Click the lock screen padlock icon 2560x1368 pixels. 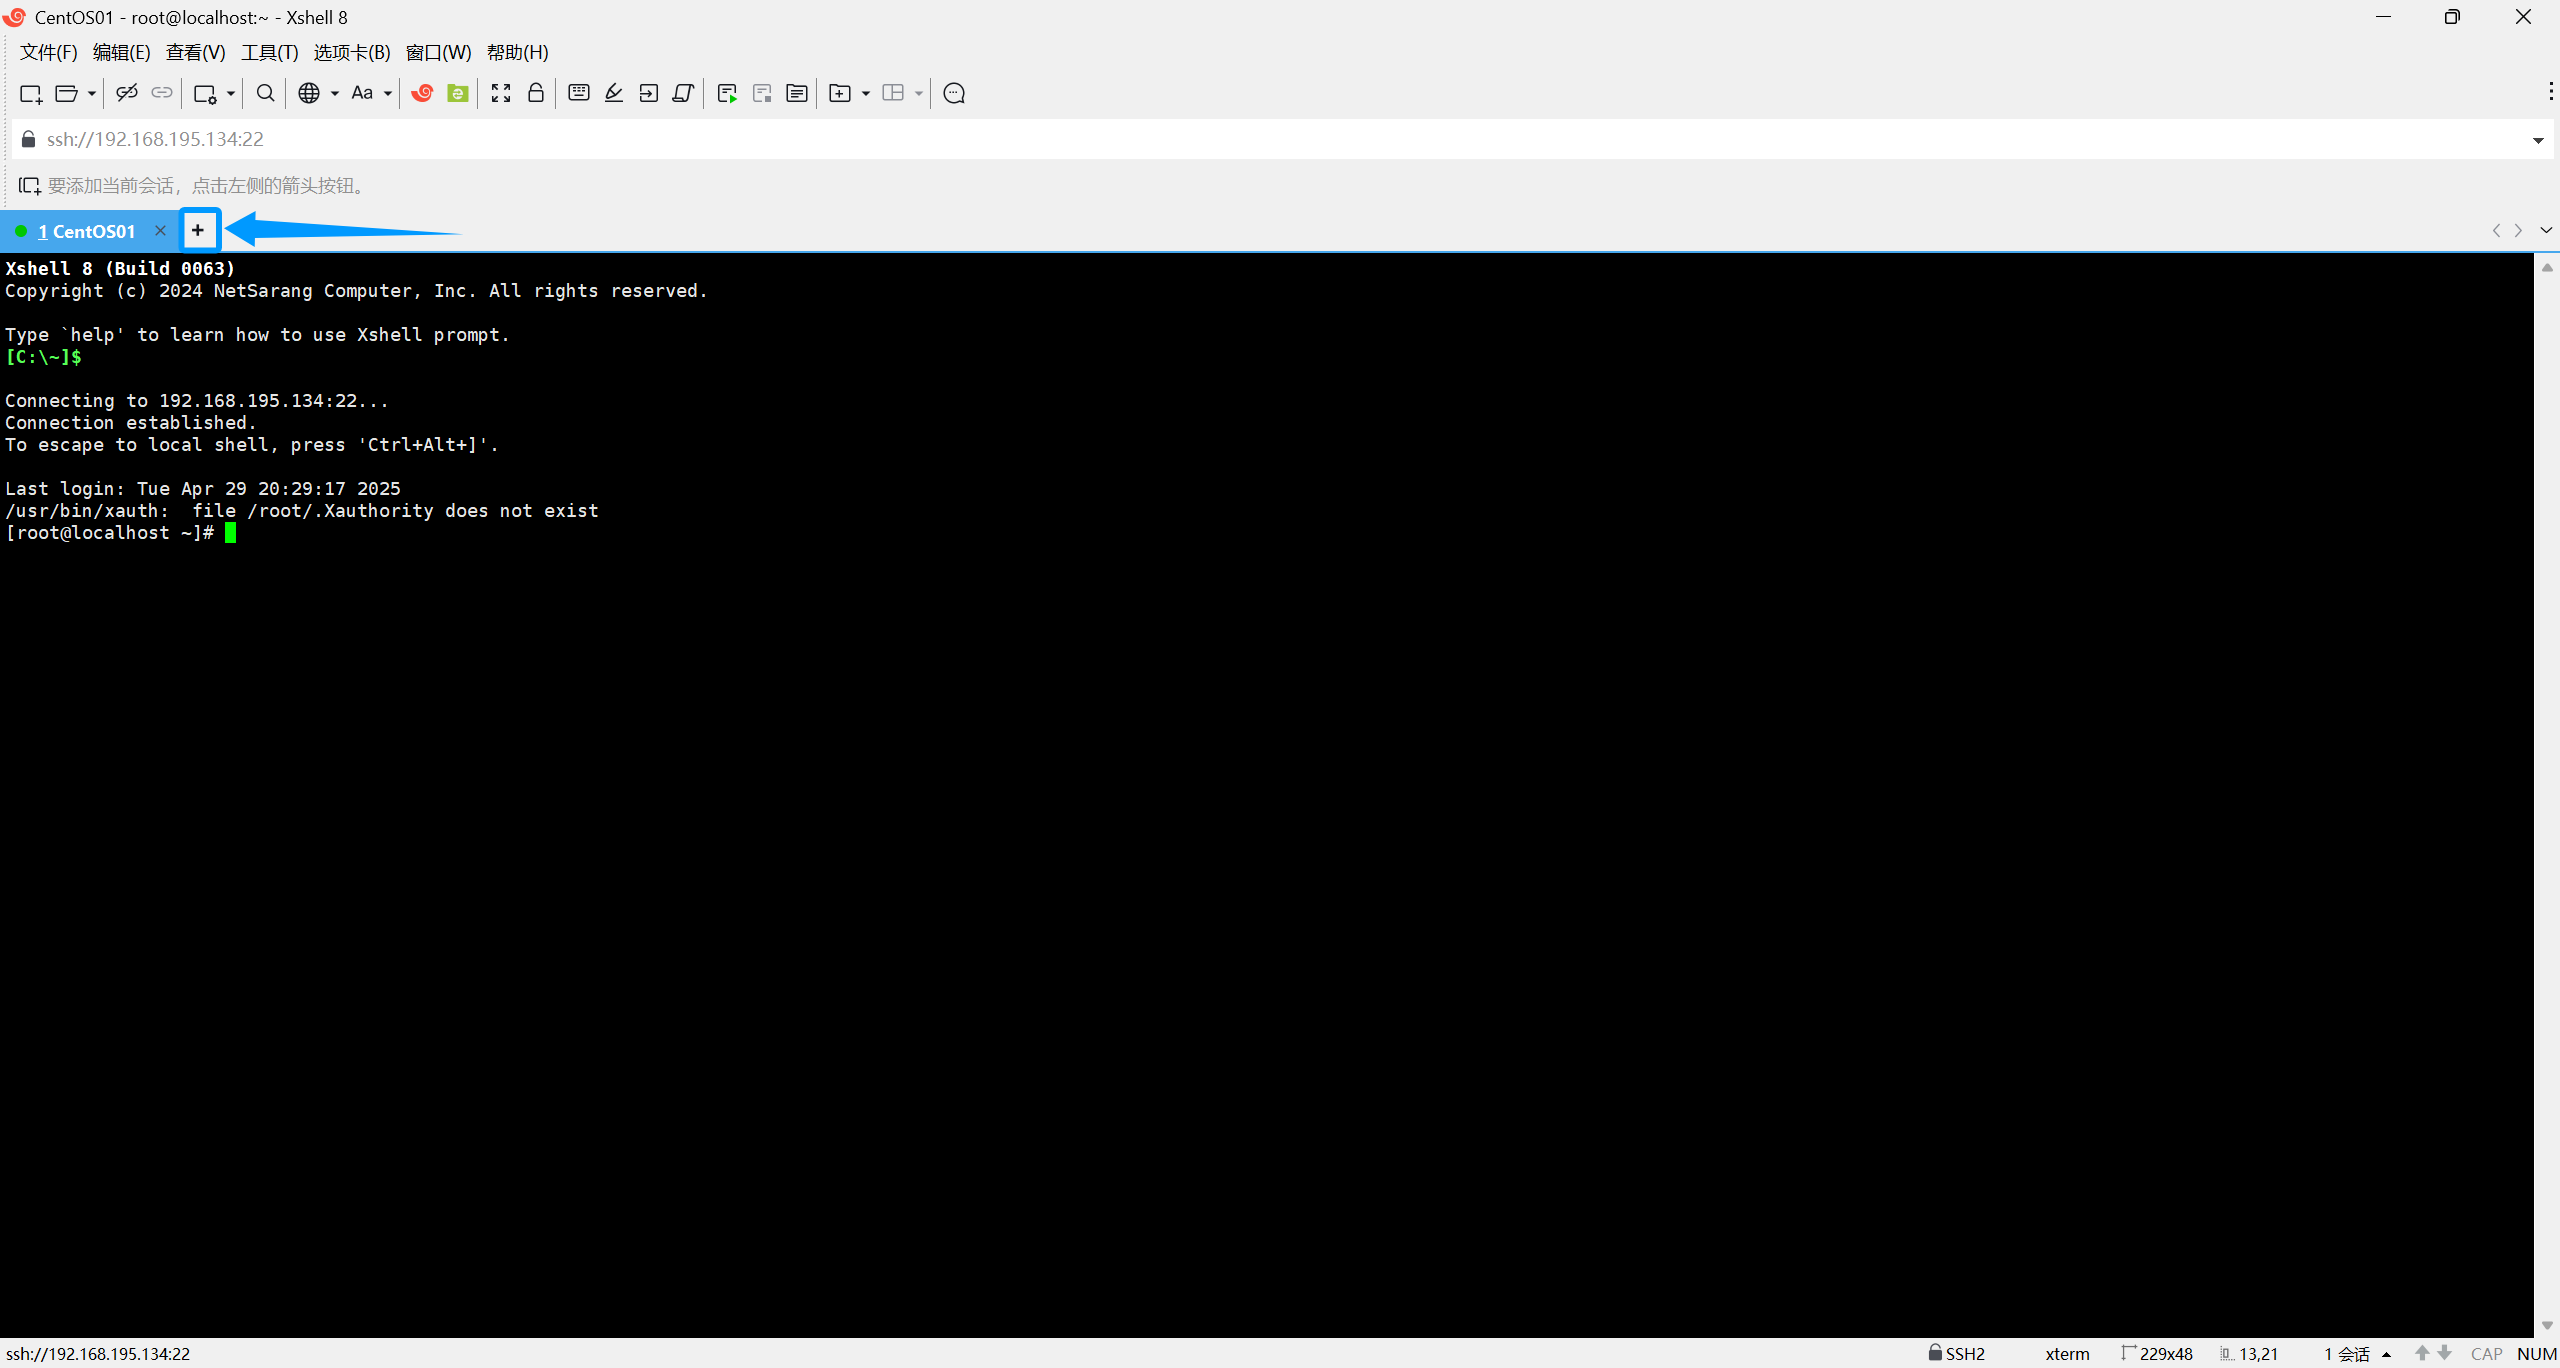(x=536, y=93)
